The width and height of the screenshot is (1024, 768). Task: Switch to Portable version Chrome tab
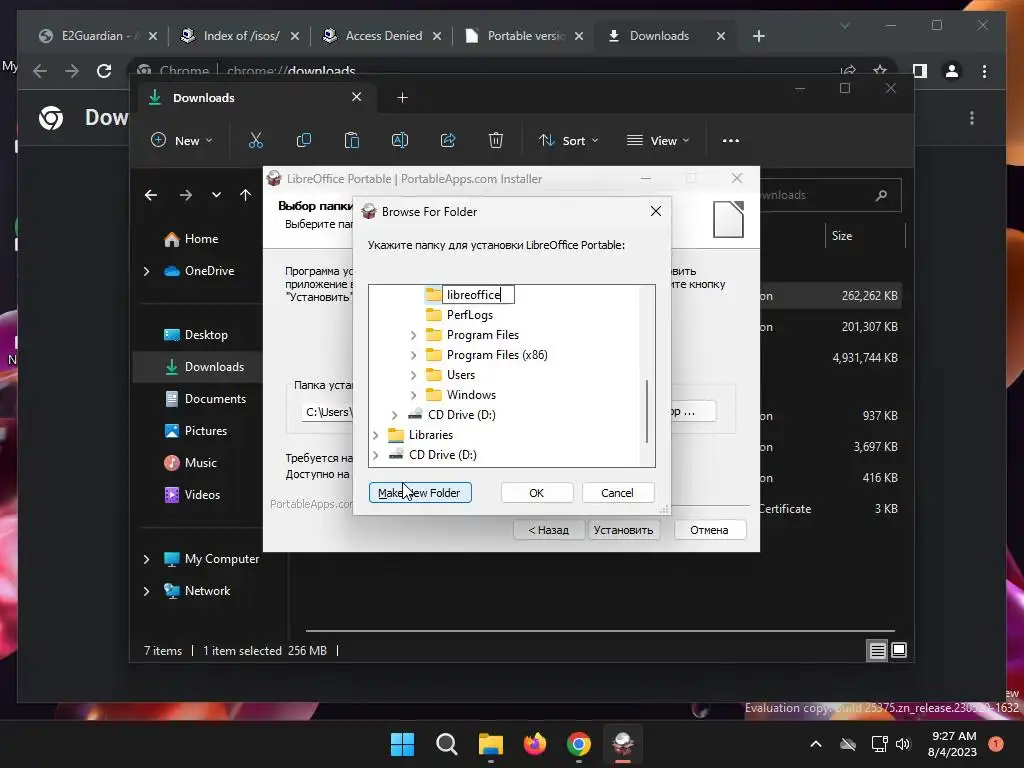(x=525, y=36)
